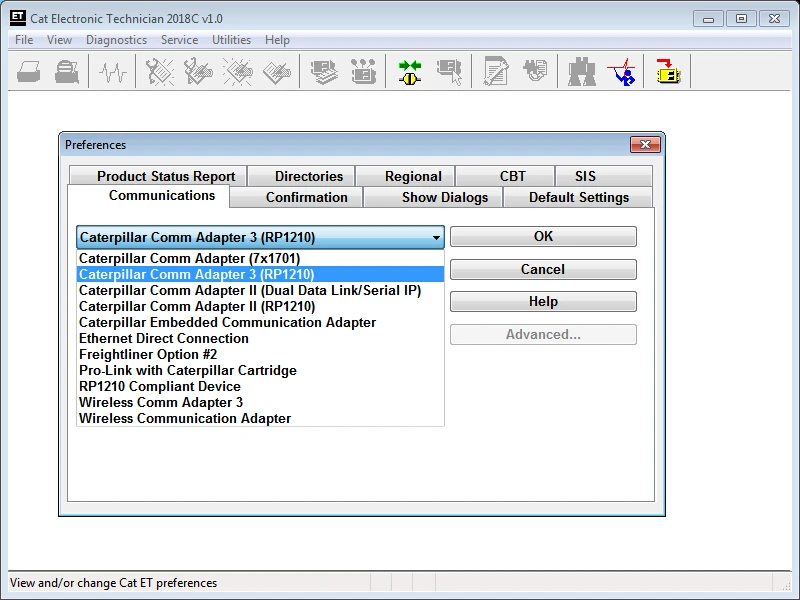Open Active Event Codes toolbar icon
The image size is (800, 600).
point(237,71)
